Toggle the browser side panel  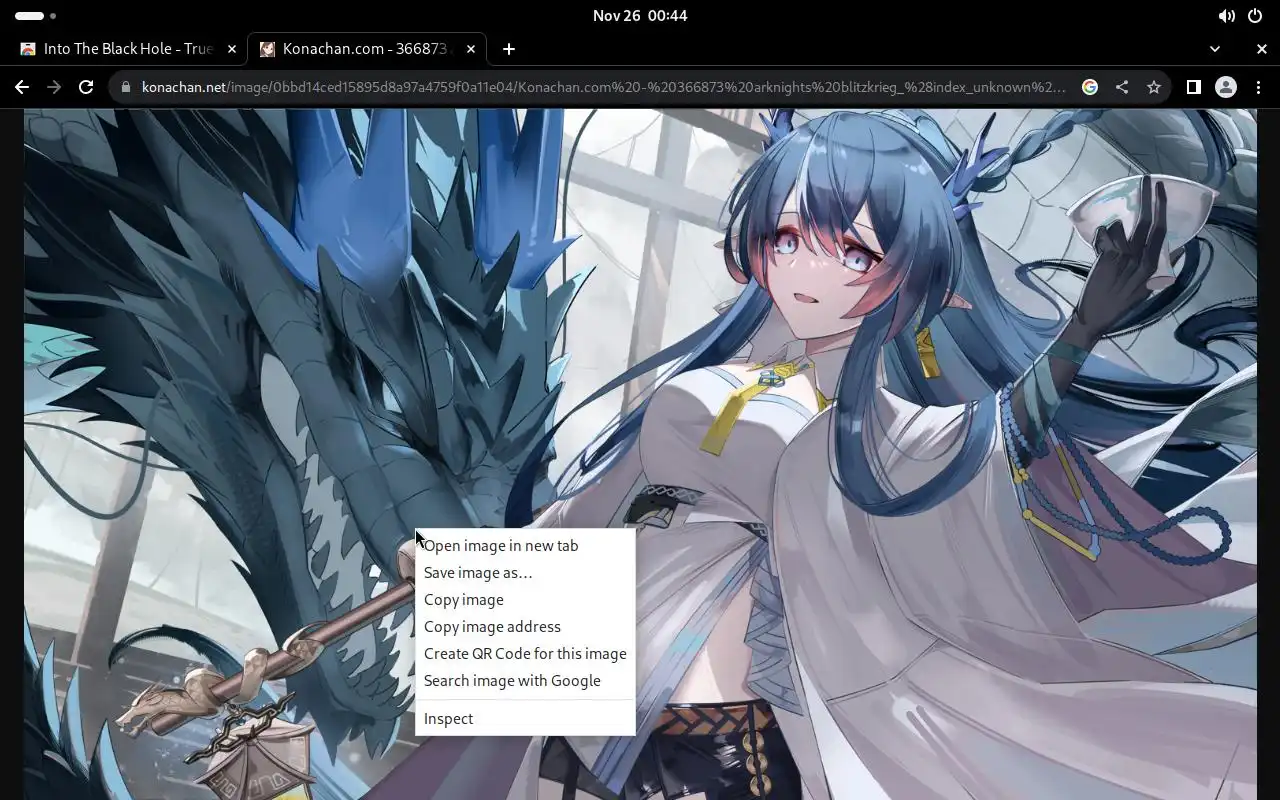(1193, 87)
